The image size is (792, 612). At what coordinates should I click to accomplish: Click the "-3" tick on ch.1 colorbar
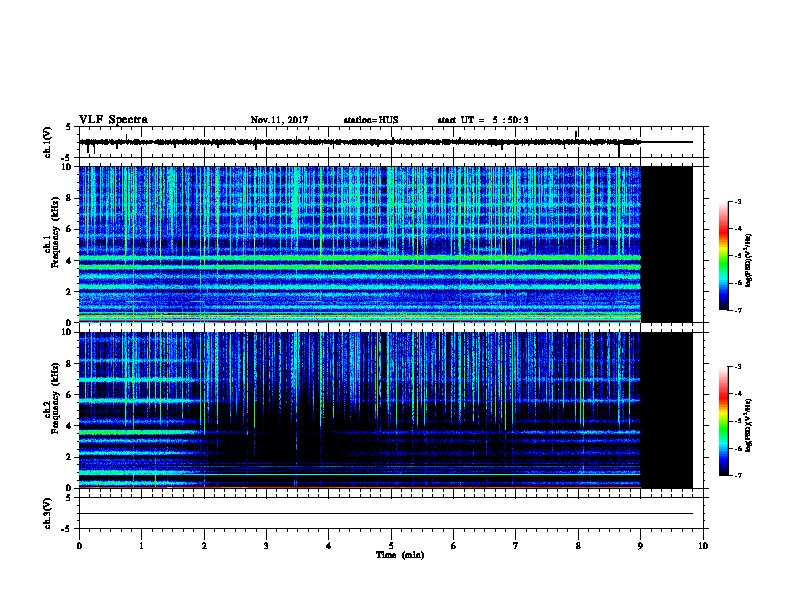(737, 201)
